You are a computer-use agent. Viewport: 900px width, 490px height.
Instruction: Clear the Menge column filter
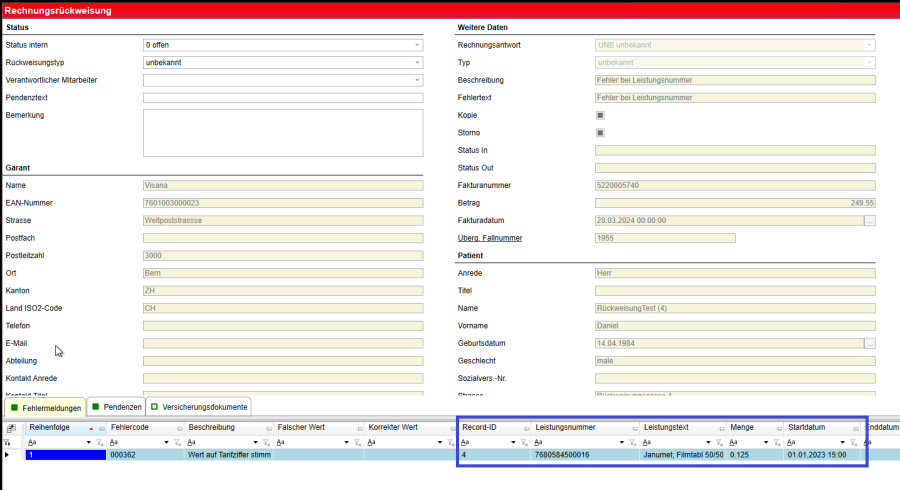click(777, 441)
